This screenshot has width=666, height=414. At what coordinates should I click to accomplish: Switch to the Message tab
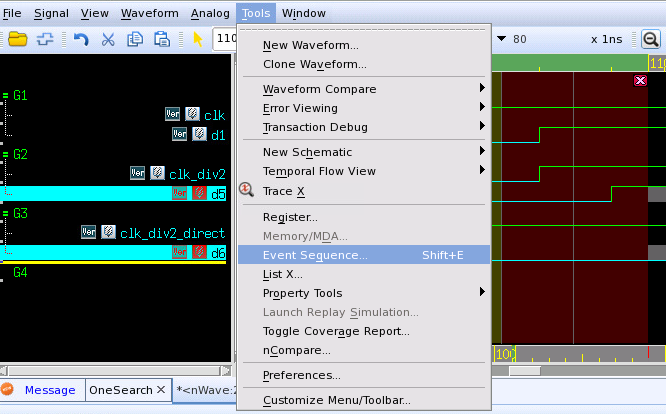(x=50, y=390)
